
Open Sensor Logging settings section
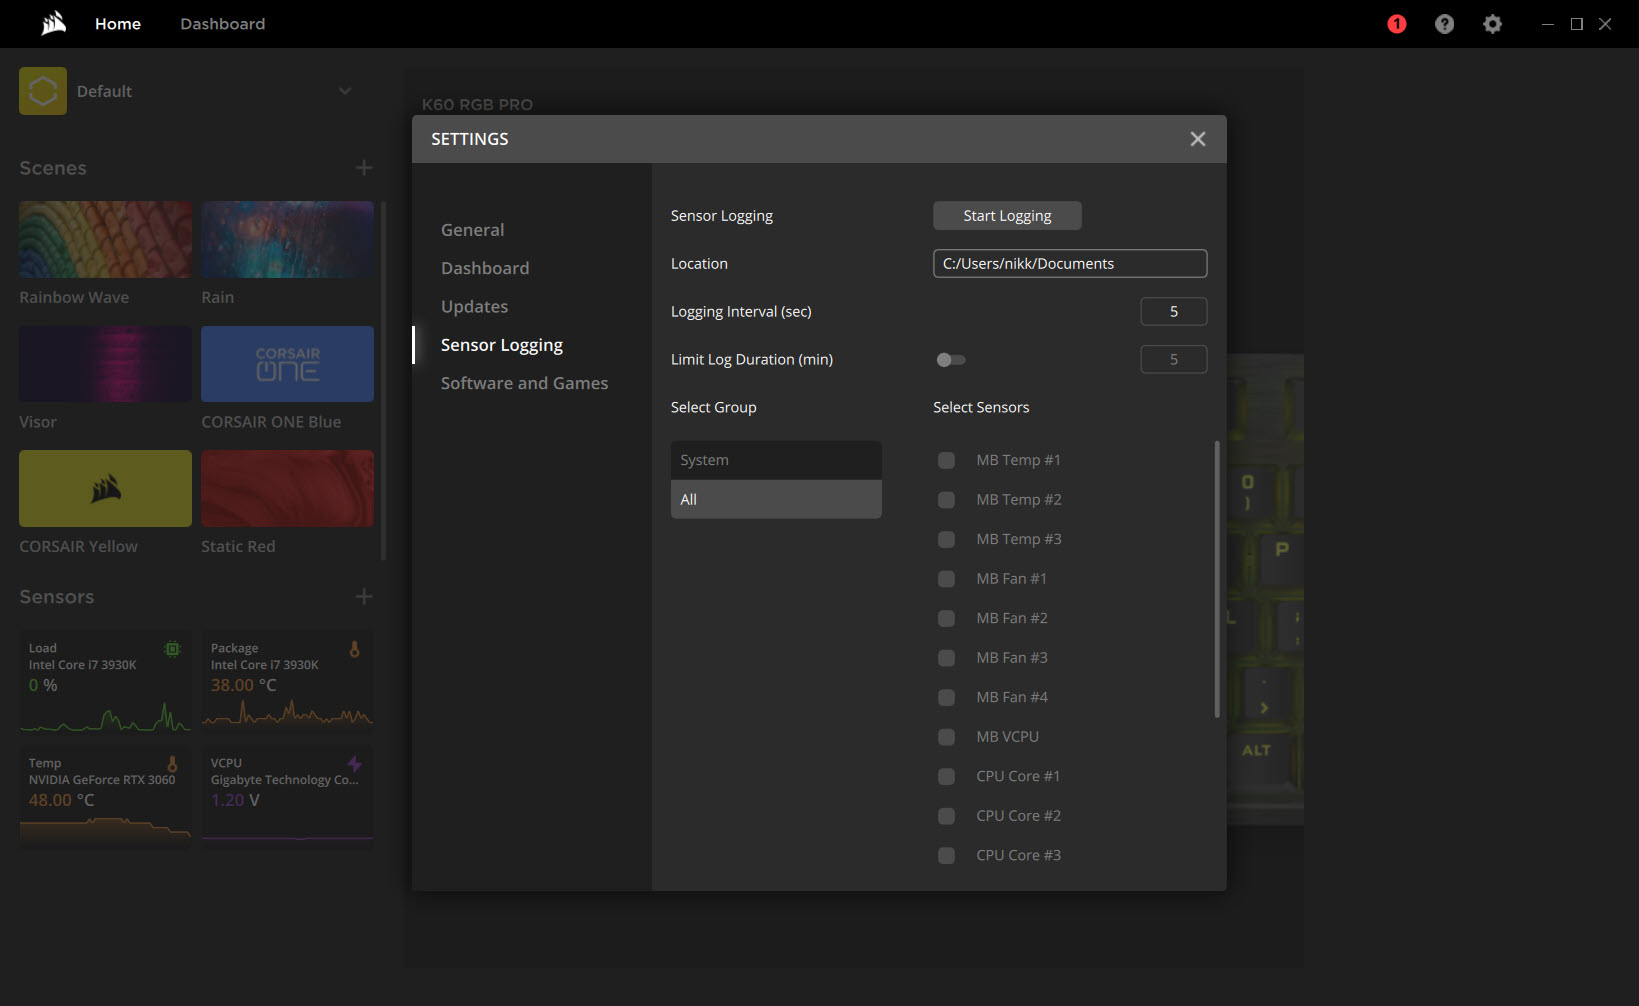(x=502, y=345)
